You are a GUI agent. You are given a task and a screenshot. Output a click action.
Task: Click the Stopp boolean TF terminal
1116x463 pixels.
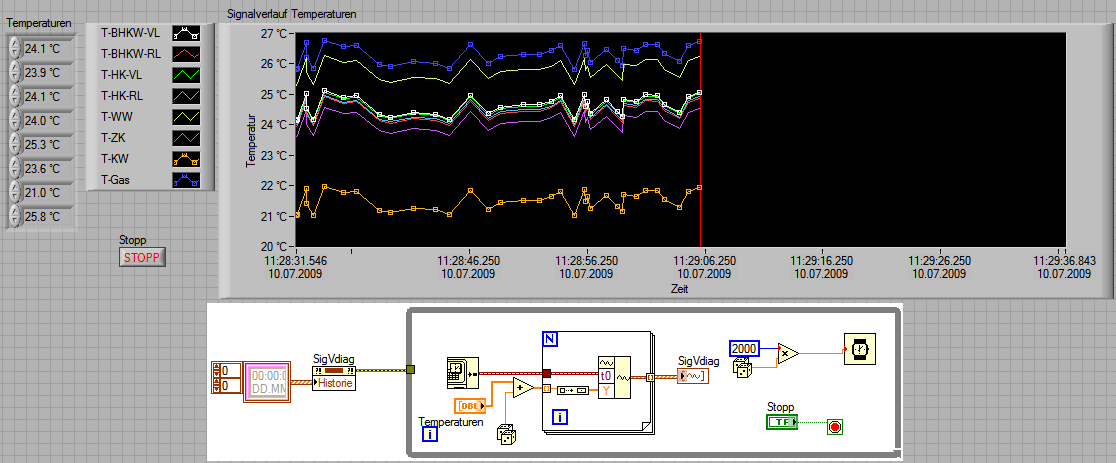(782, 422)
